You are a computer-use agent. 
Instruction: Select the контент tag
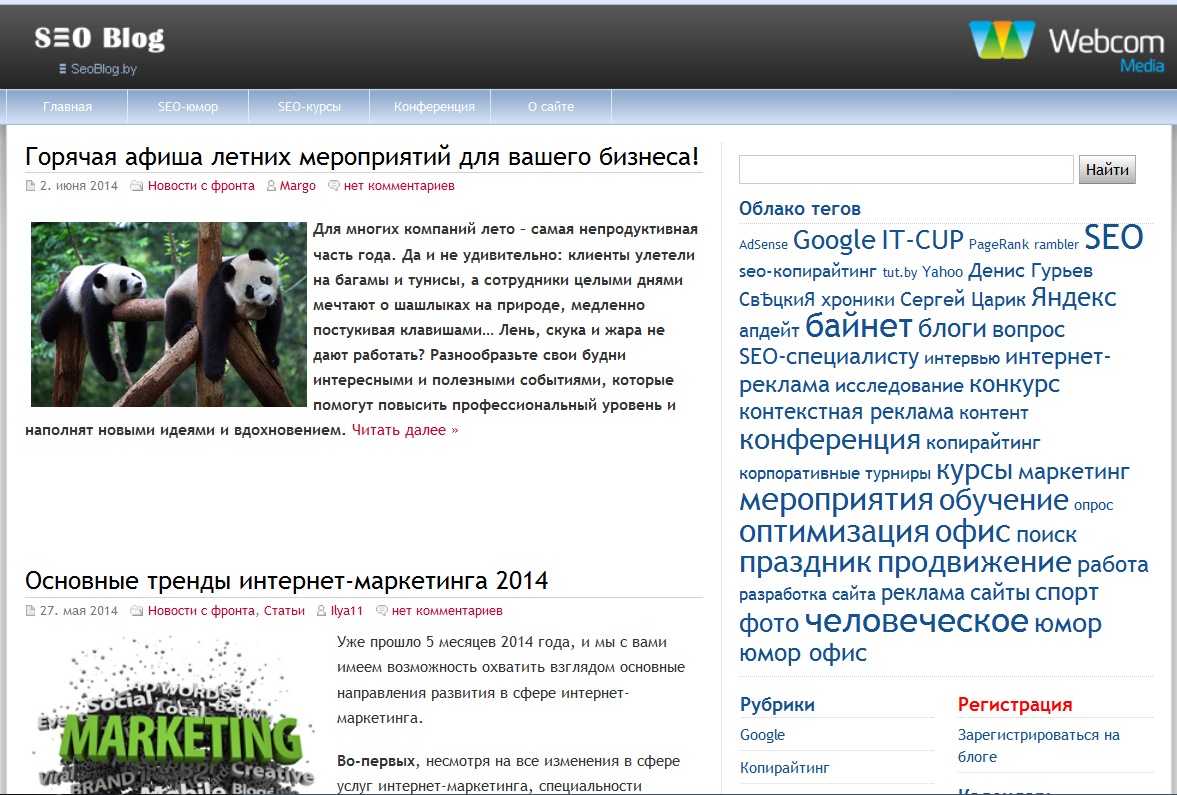pyautogui.click(x=993, y=413)
